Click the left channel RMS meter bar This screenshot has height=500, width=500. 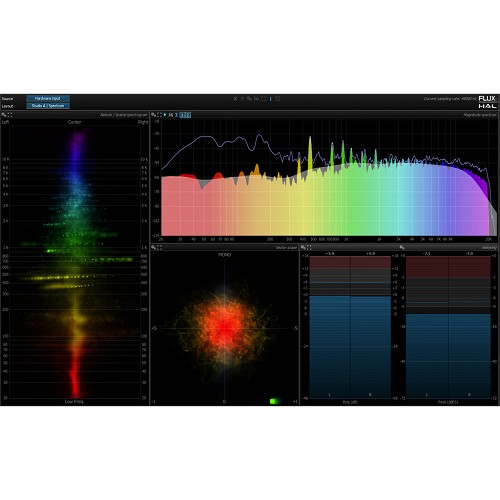tap(330, 327)
